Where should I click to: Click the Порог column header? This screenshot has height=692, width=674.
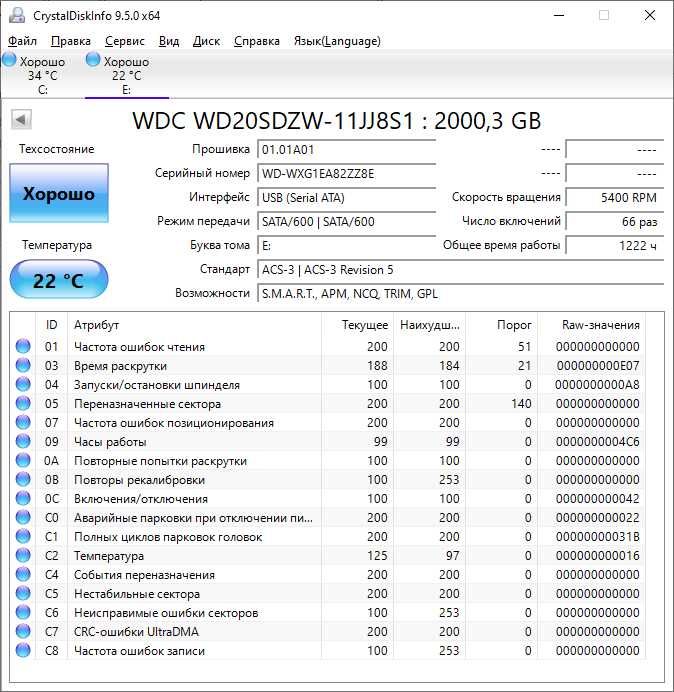click(501, 325)
